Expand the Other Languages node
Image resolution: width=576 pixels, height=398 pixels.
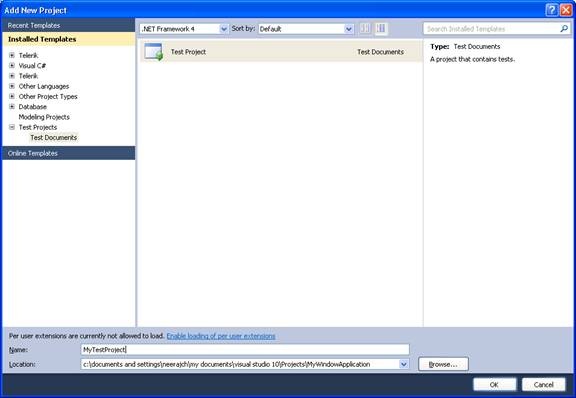tap(12, 86)
